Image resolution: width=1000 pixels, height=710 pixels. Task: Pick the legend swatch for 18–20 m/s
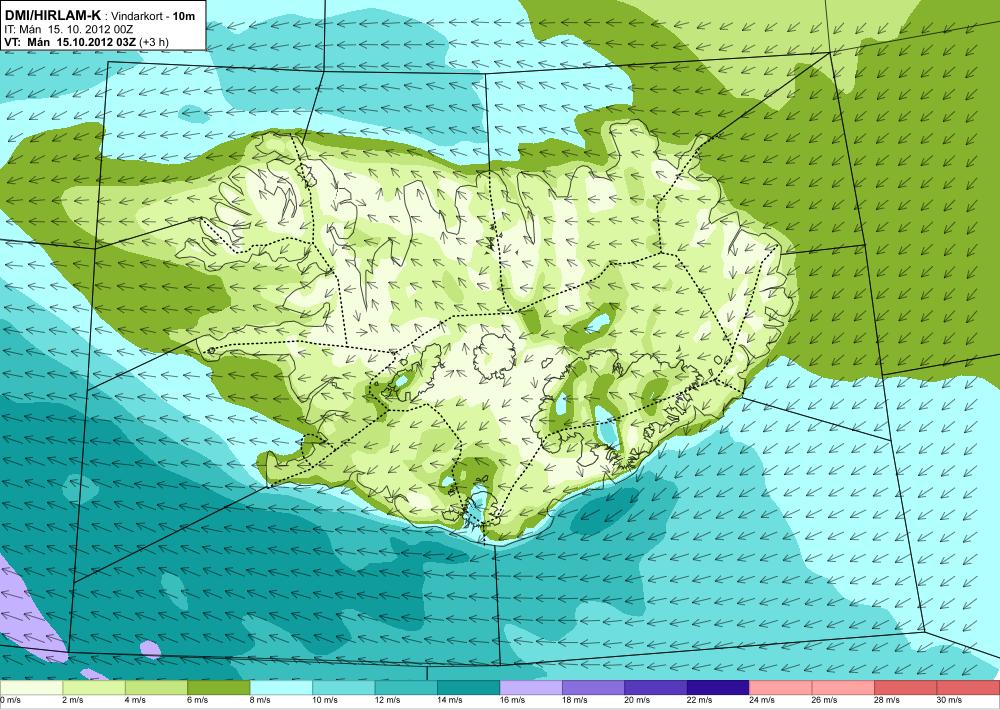[594, 688]
